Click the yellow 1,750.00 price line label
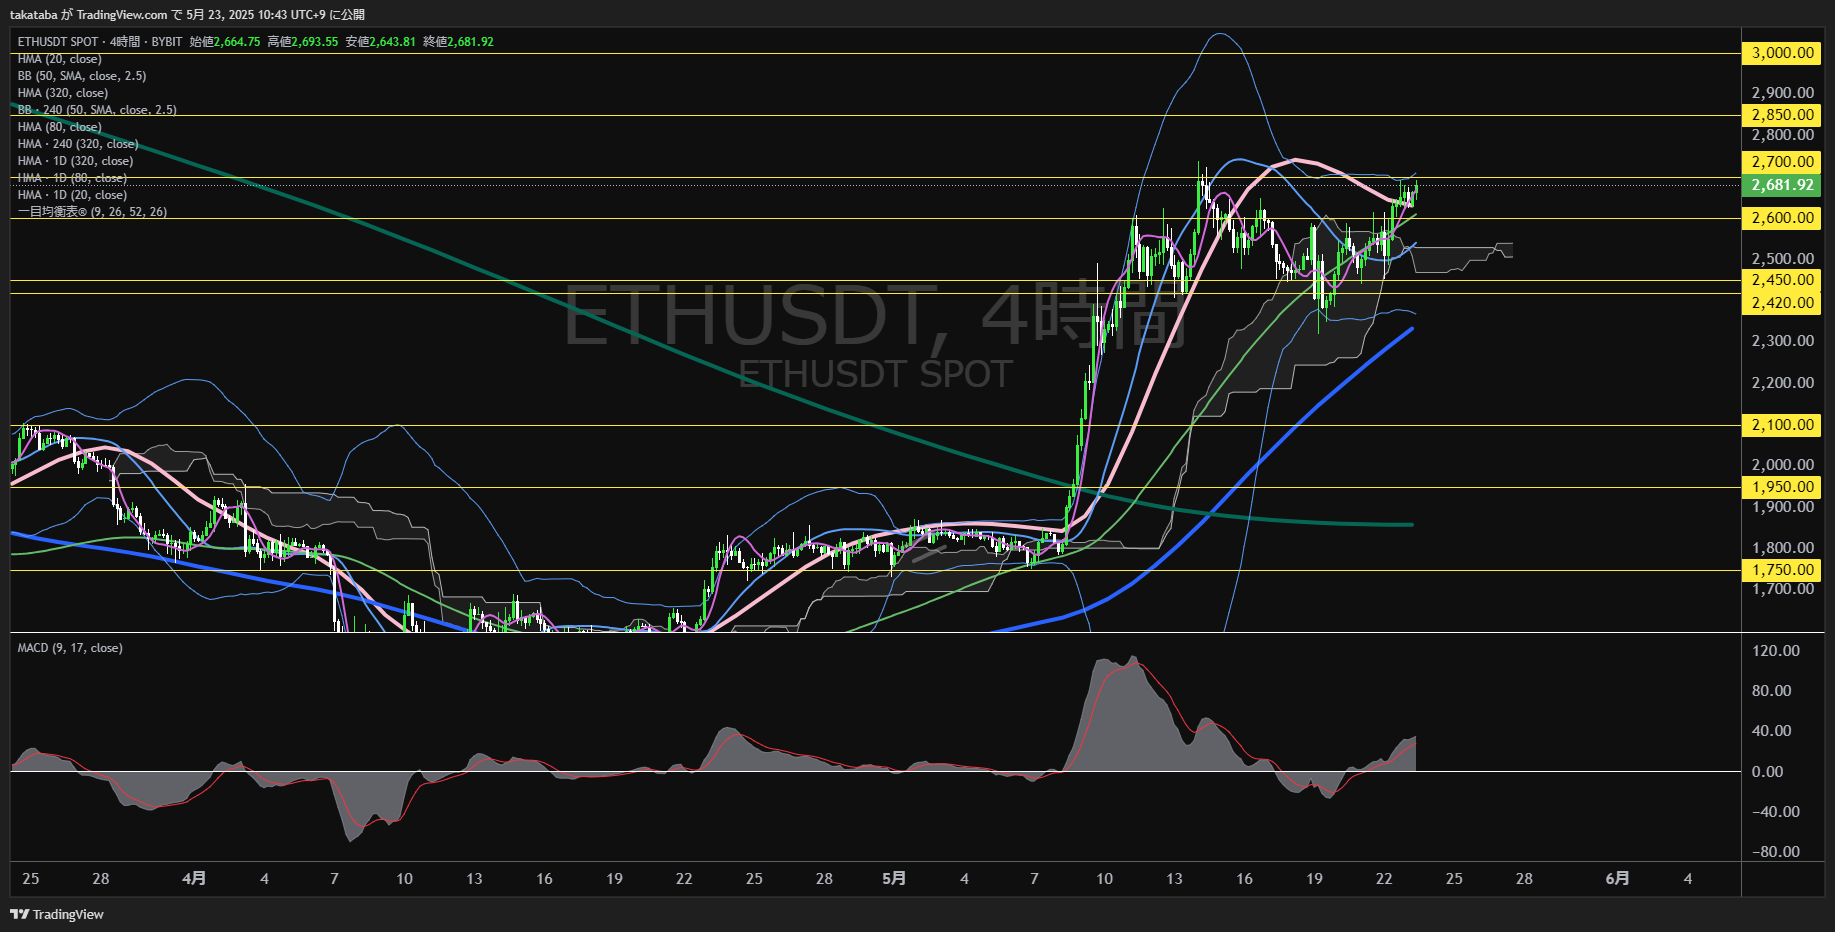Image resolution: width=1835 pixels, height=932 pixels. click(1782, 570)
